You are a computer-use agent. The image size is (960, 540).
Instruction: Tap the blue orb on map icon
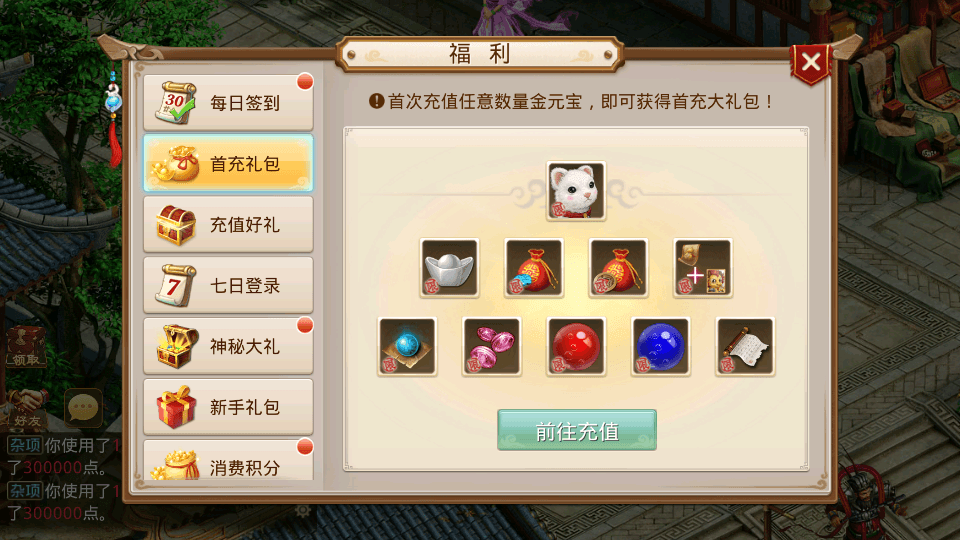[x=407, y=347]
